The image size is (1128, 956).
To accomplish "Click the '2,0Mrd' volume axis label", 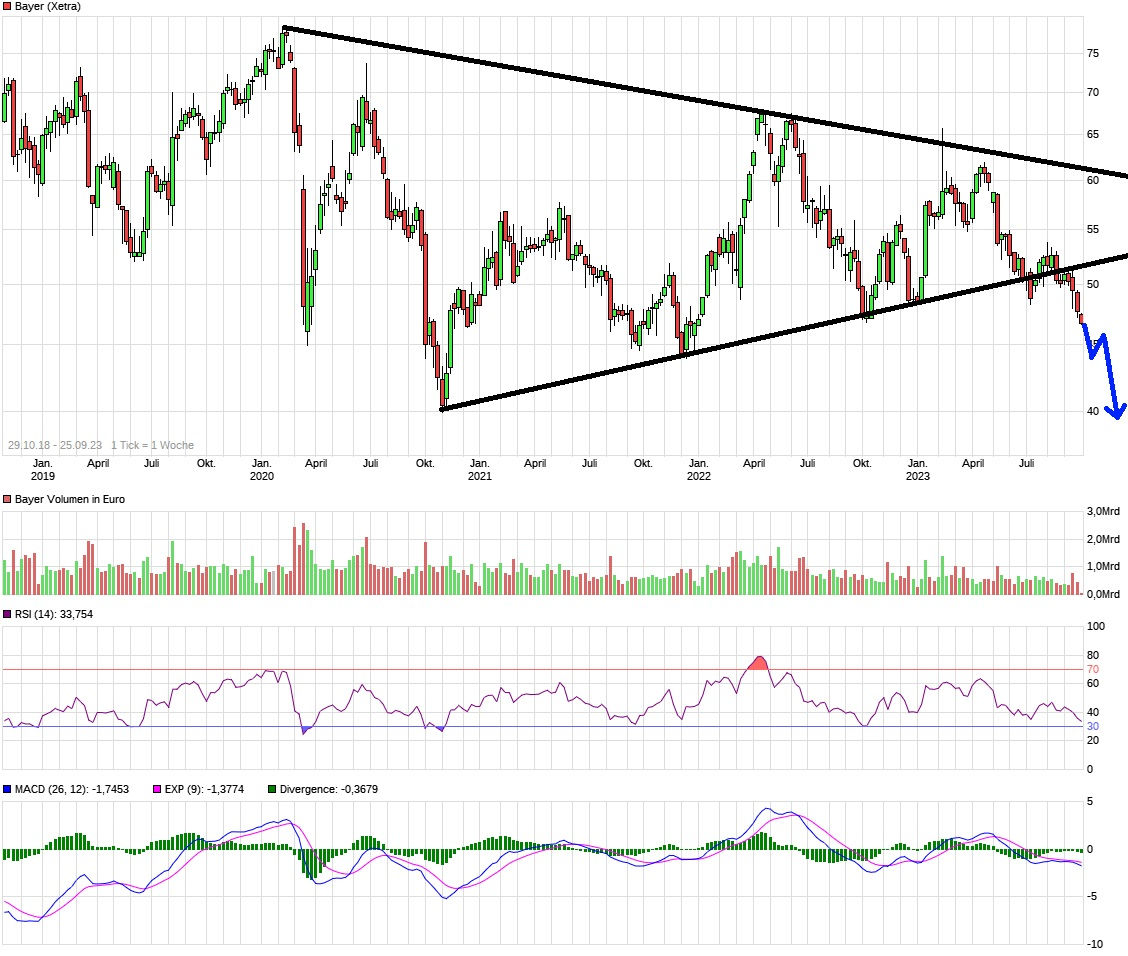I will tap(1103, 539).
